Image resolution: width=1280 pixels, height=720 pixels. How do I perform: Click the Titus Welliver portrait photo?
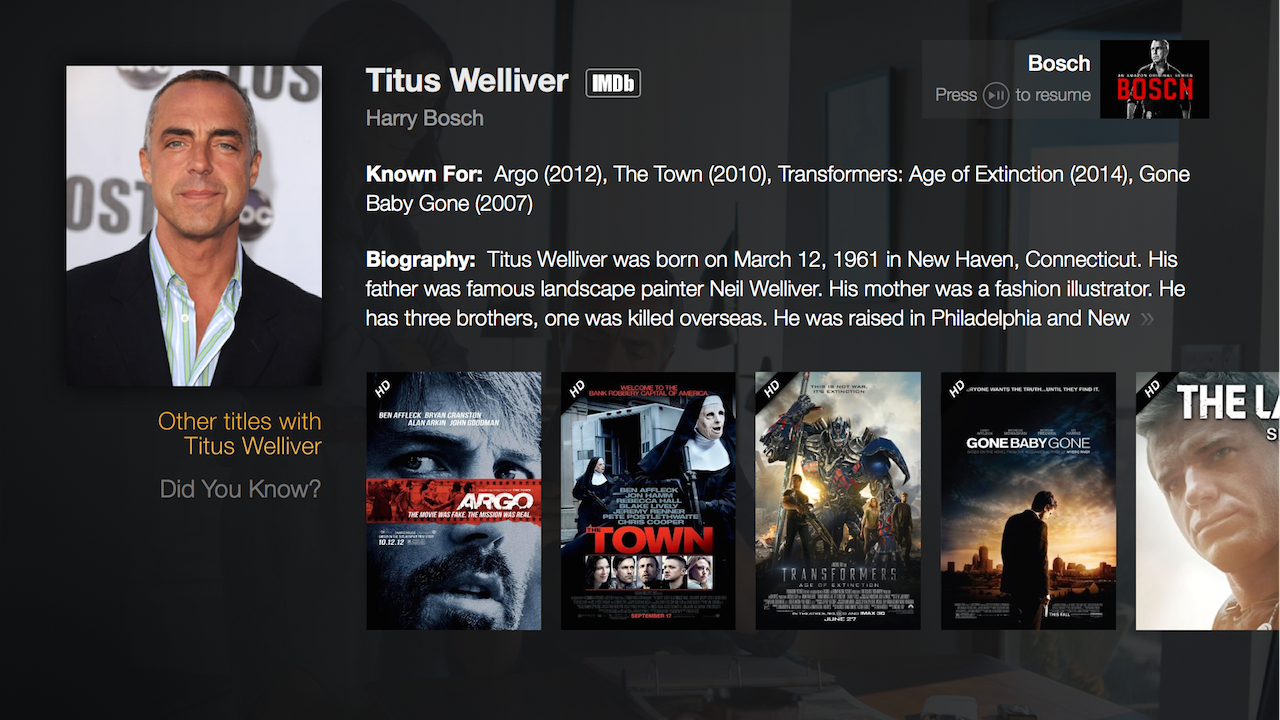194,226
